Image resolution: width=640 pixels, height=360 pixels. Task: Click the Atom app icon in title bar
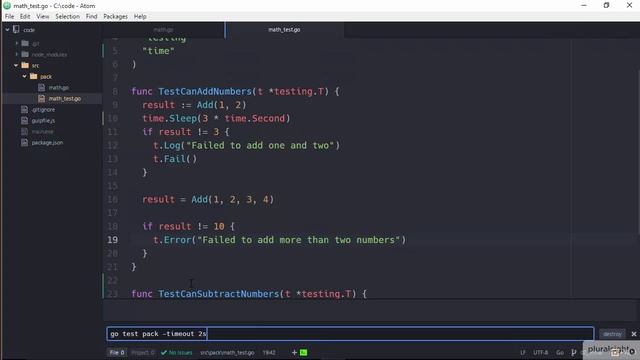tap(7, 6)
